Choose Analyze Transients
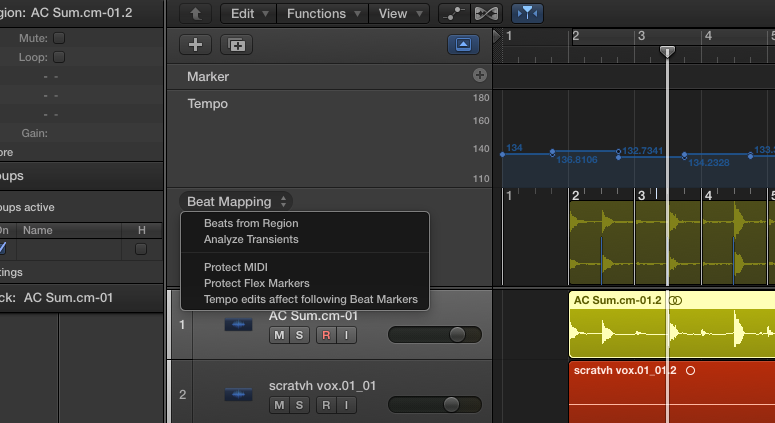Screen dimensions: 775x423 251,239
